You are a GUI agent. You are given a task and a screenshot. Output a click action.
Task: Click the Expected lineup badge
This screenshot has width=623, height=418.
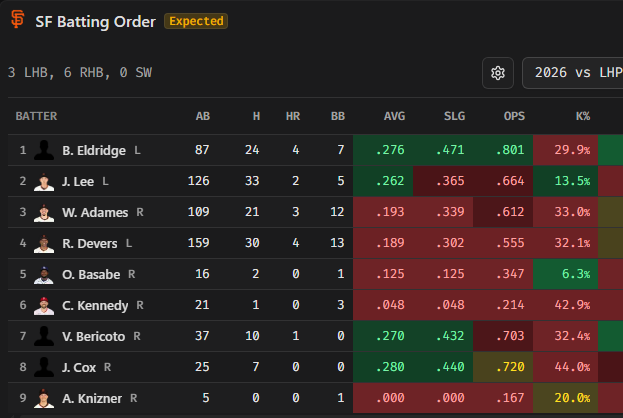pos(196,21)
